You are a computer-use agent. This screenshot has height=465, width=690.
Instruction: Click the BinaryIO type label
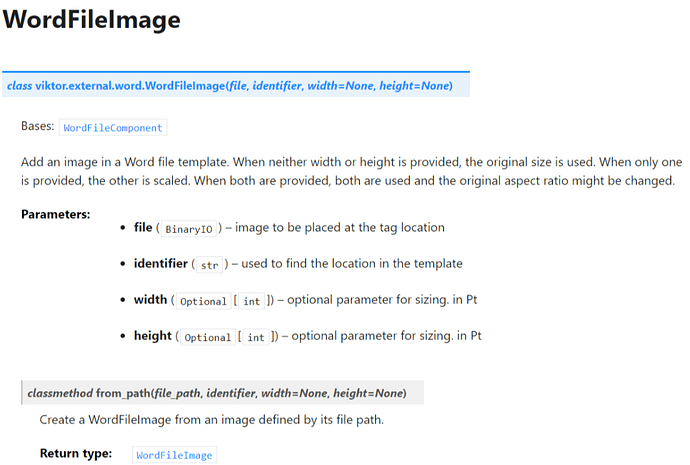189,229
